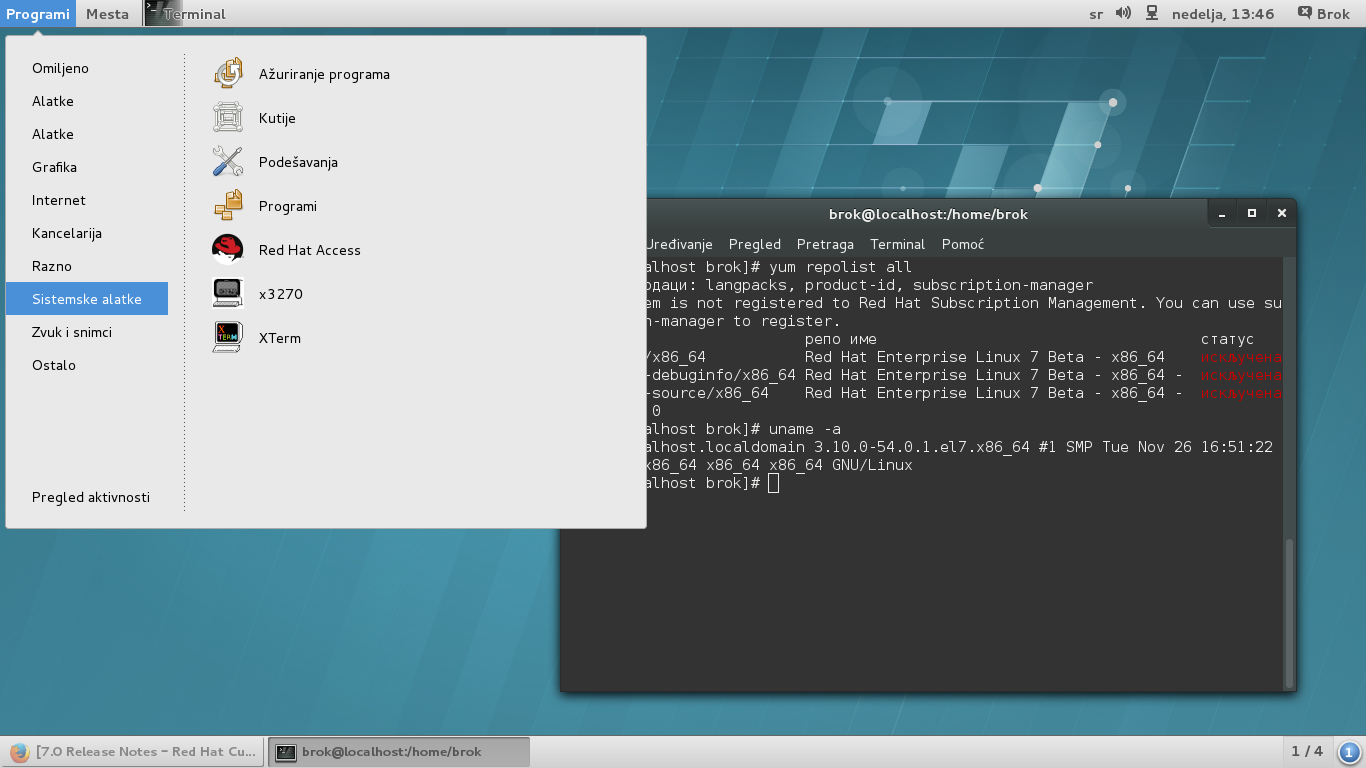1366x768 pixels.
Task: Launch XTerm from its icon
Action: (x=228, y=338)
